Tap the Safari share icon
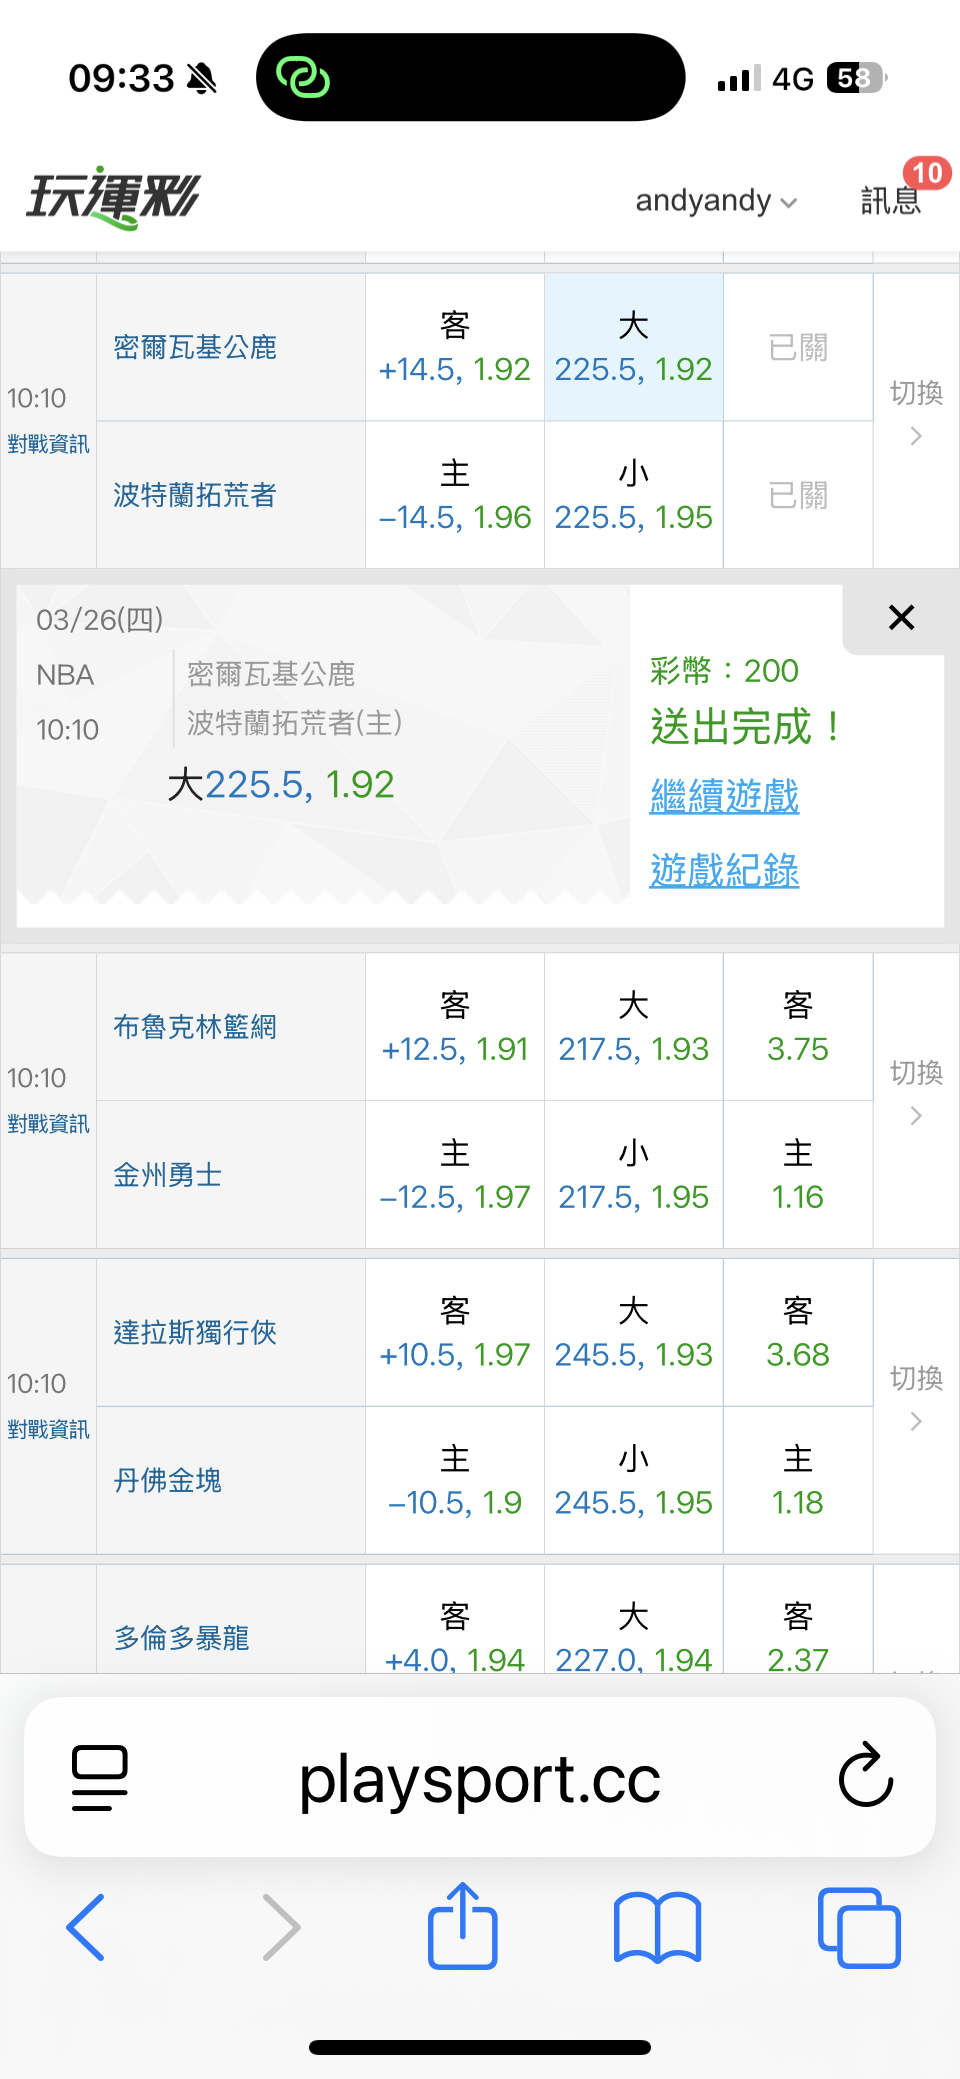 point(462,1926)
